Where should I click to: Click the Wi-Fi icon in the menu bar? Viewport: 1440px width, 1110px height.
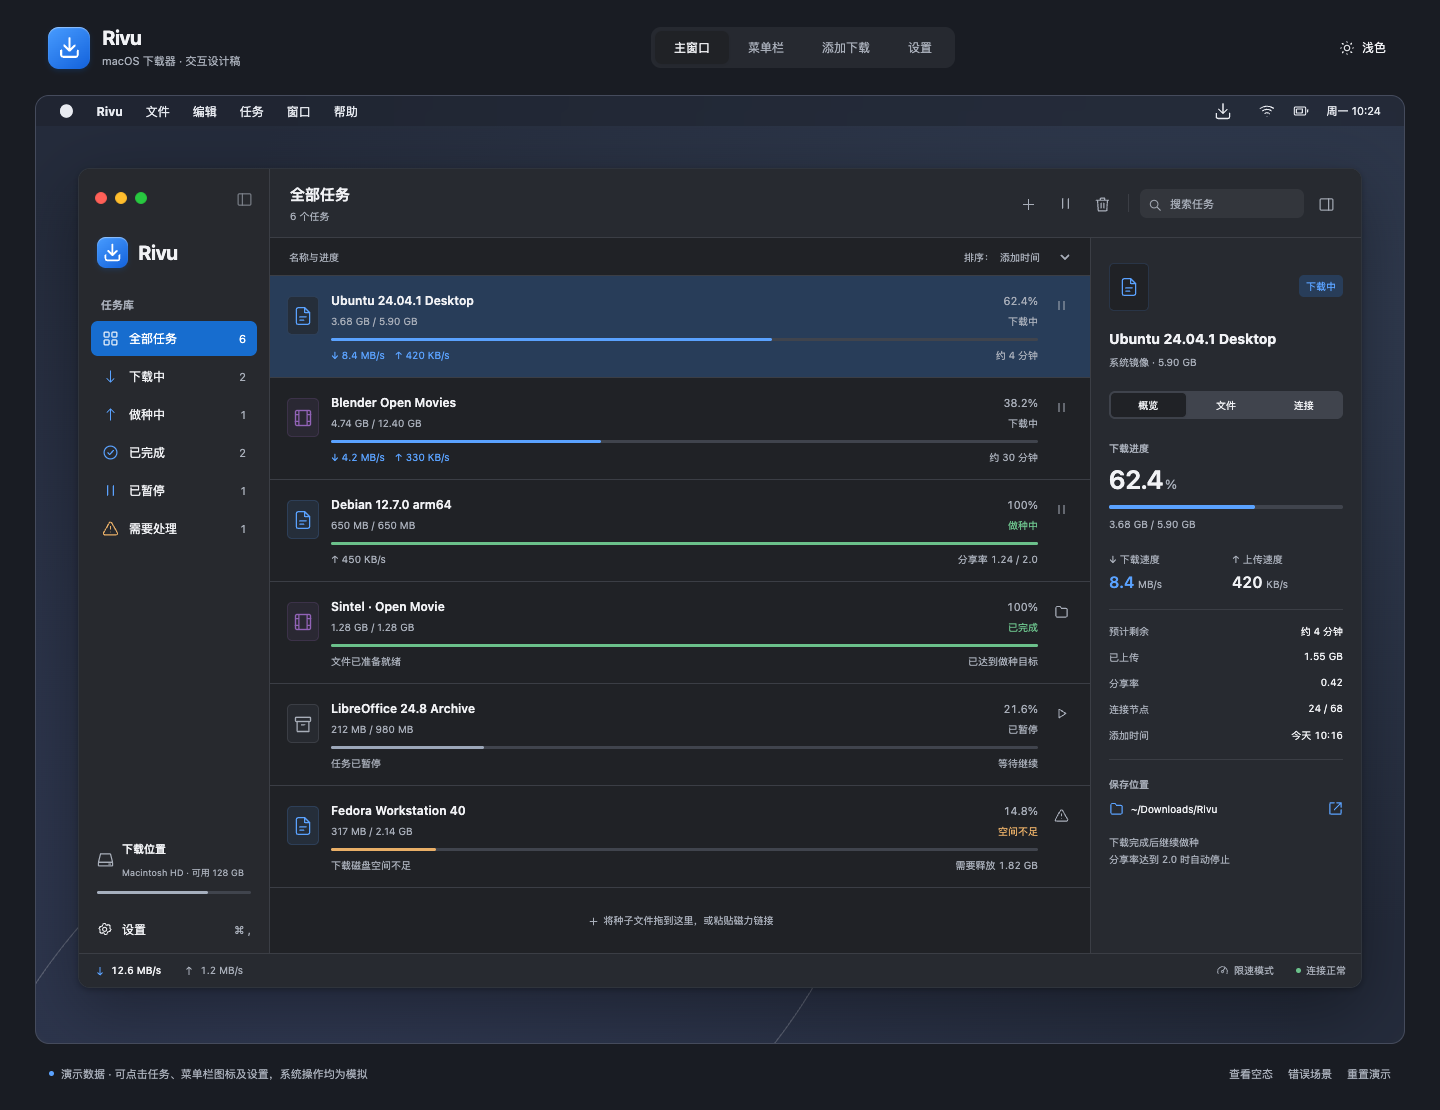coord(1267,111)
